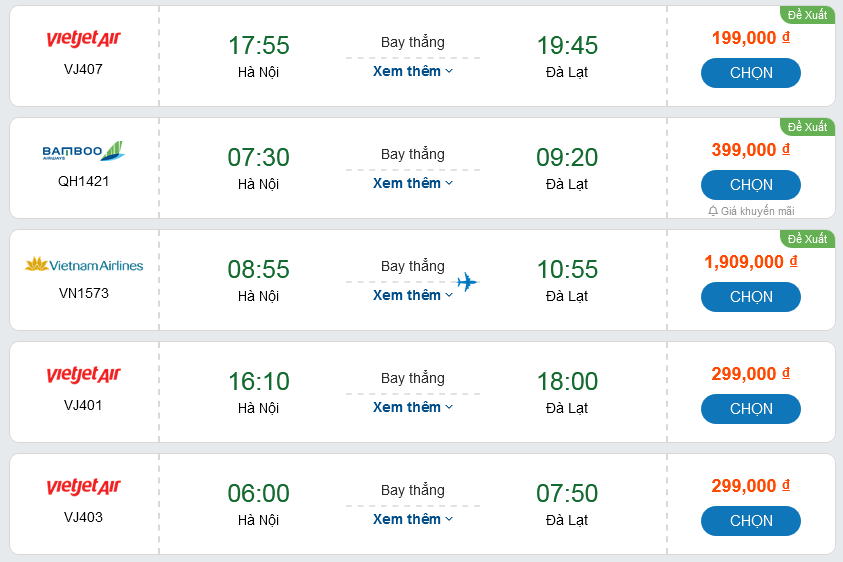This screenshot has height=562, width=843.
Task: Select flight VJ401 with the CHỌN button
Action: (x=751, y=409)
